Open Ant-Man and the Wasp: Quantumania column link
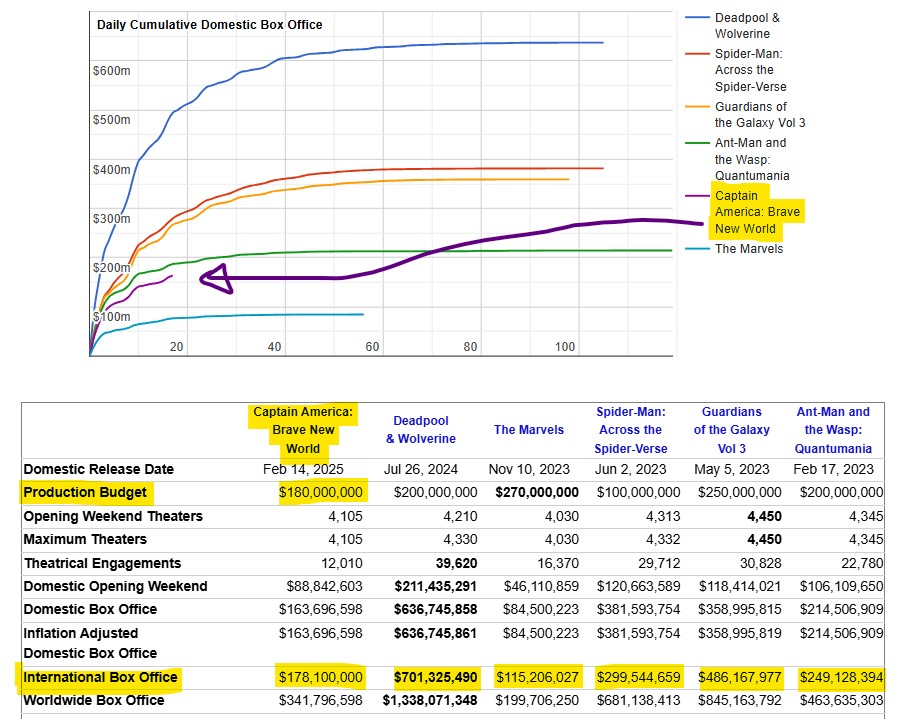The height and width of the screenshot is (719, 907). click(x=833, y=430)
